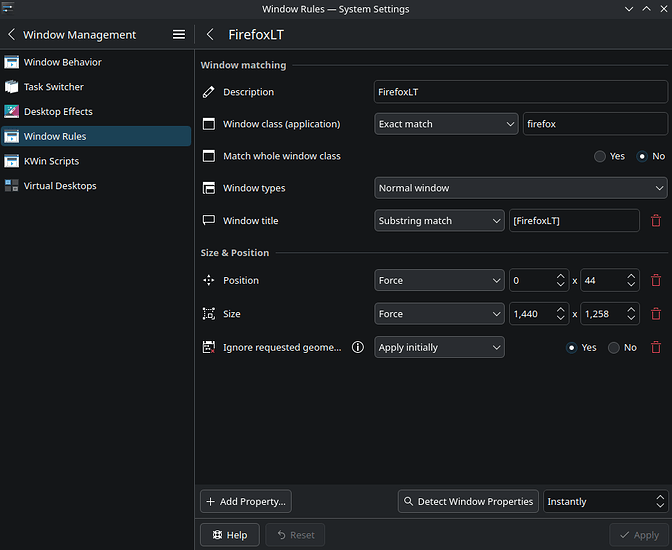This screenshot has width=672, height=550.
Task: Click the Position crosshair icon
Action: click(209, 280)
